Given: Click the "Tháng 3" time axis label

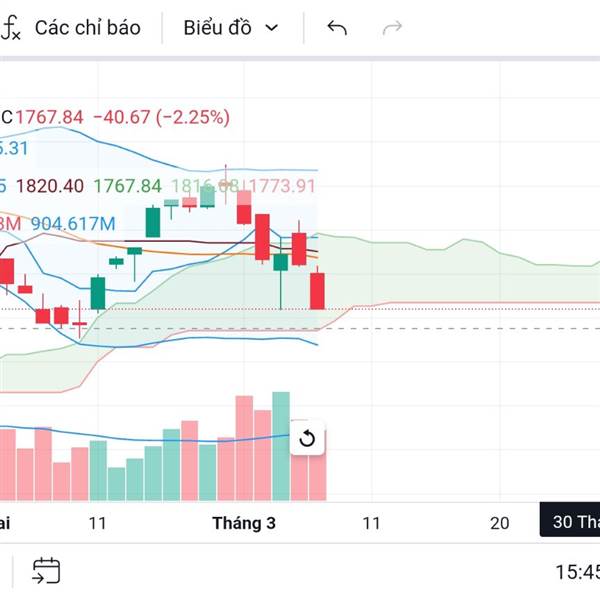Looking at the screenshot, I should (x=244, y=523).
